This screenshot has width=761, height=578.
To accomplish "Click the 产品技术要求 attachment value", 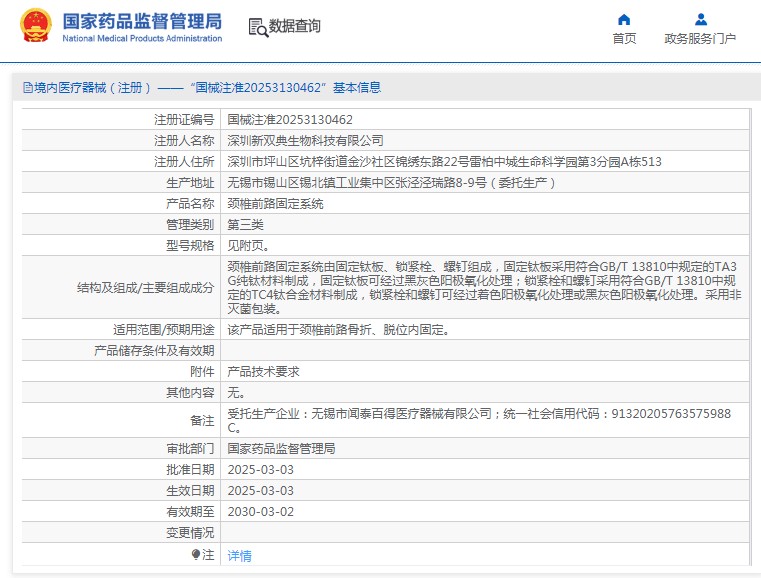I will click(263, 371).
